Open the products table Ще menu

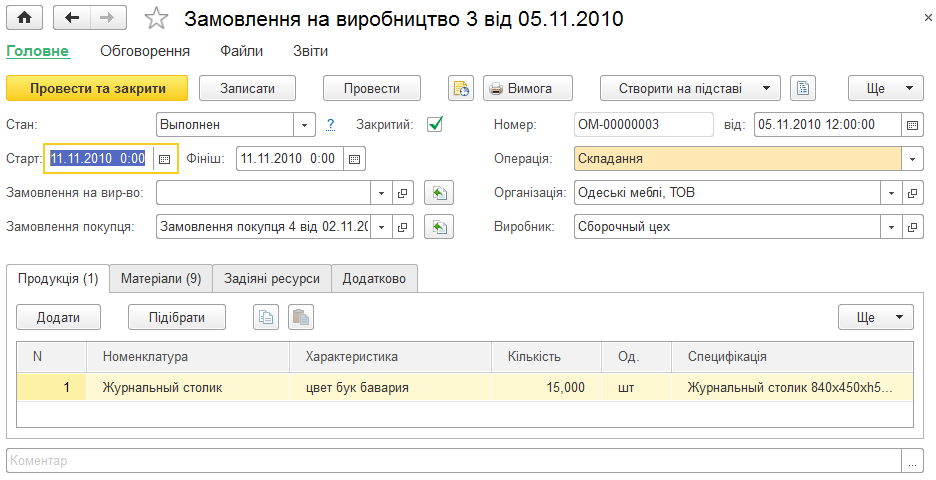pyautogui.click(x=876, y=317)
